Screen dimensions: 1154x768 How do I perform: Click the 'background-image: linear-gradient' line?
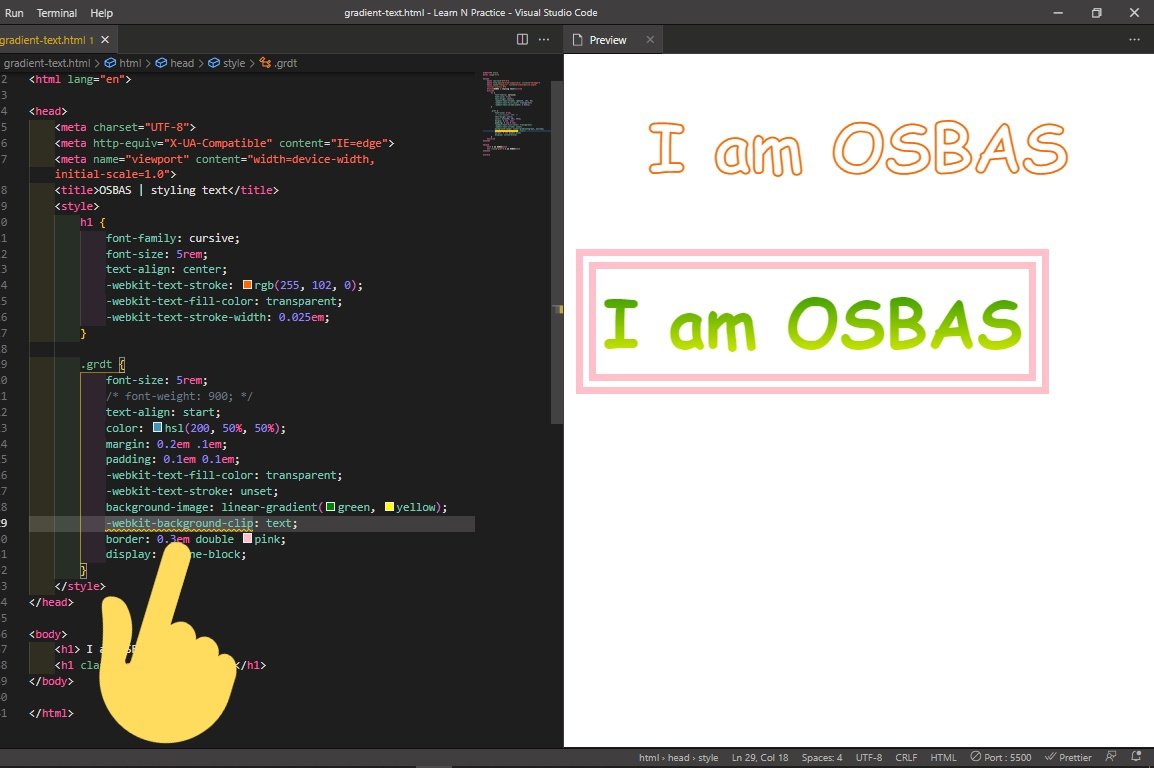[x=276, y=507]
